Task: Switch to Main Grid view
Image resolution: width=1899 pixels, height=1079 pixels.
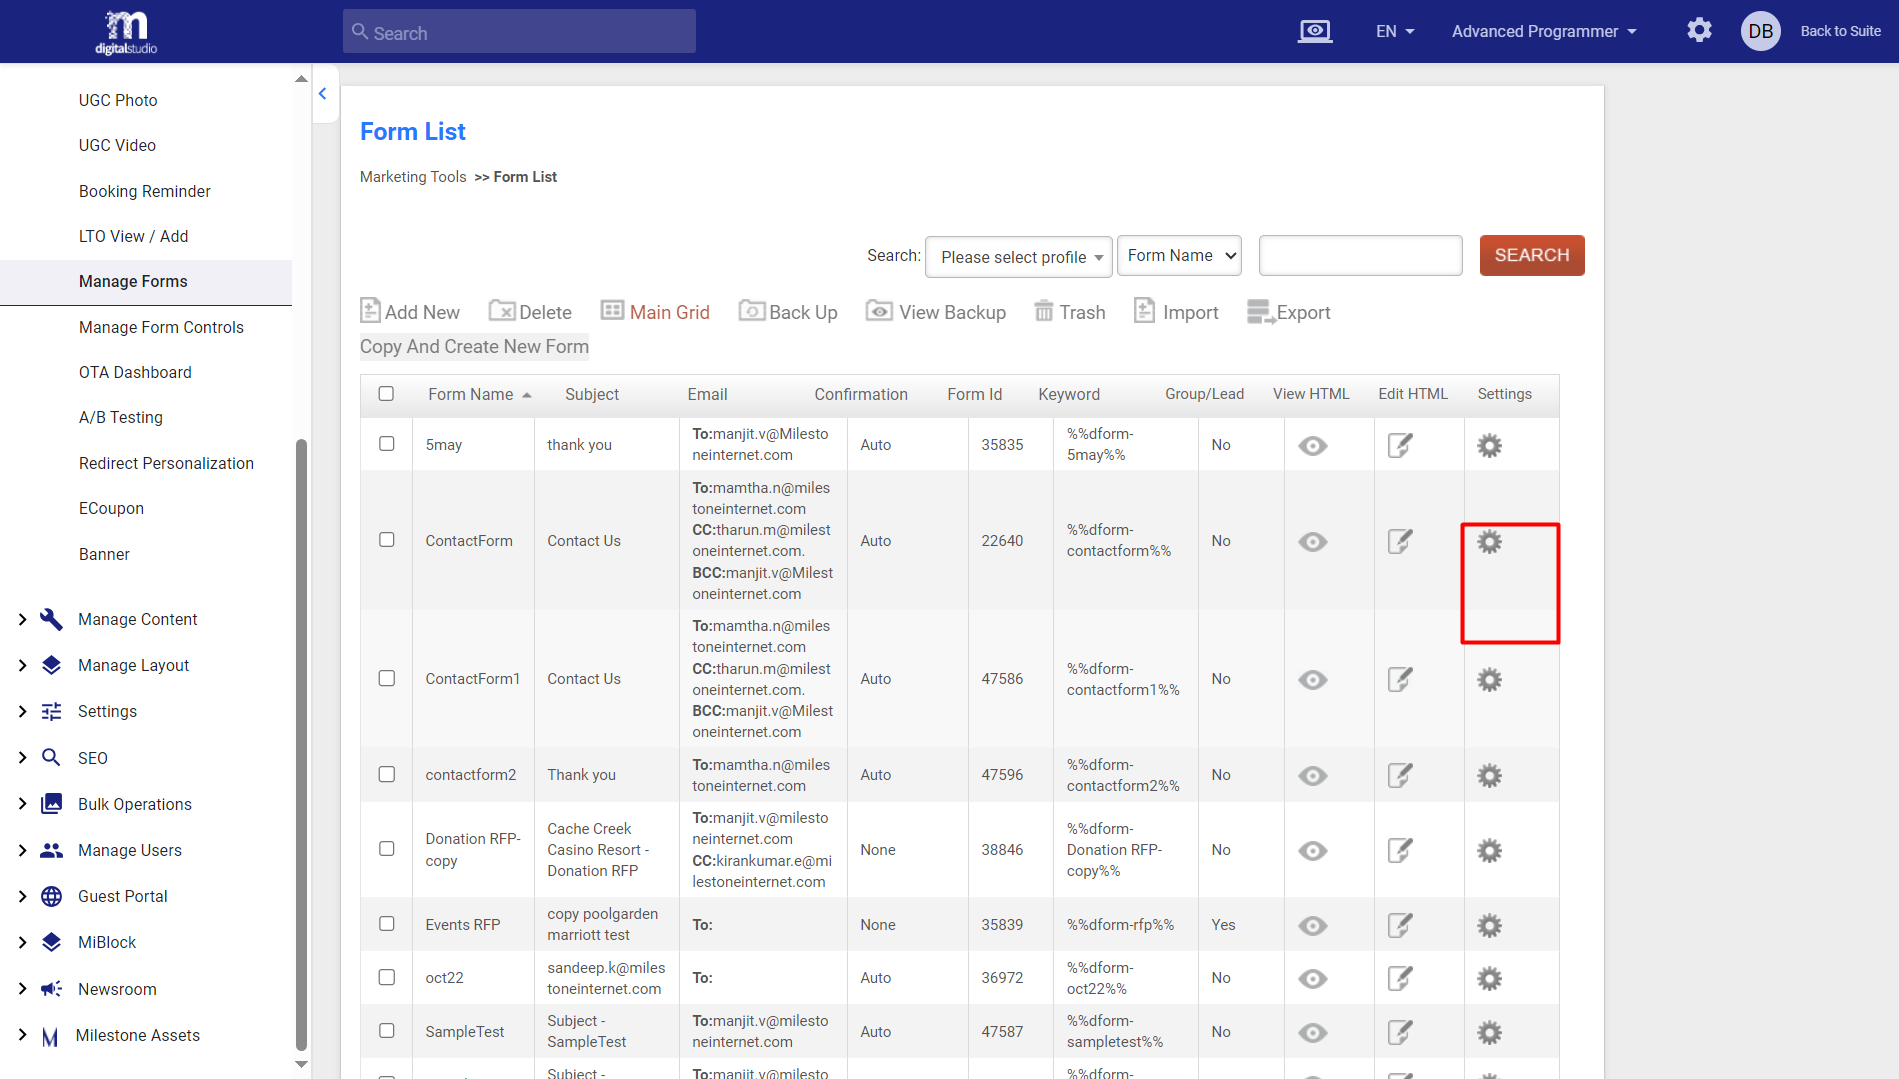Action: tap(655, 311)
